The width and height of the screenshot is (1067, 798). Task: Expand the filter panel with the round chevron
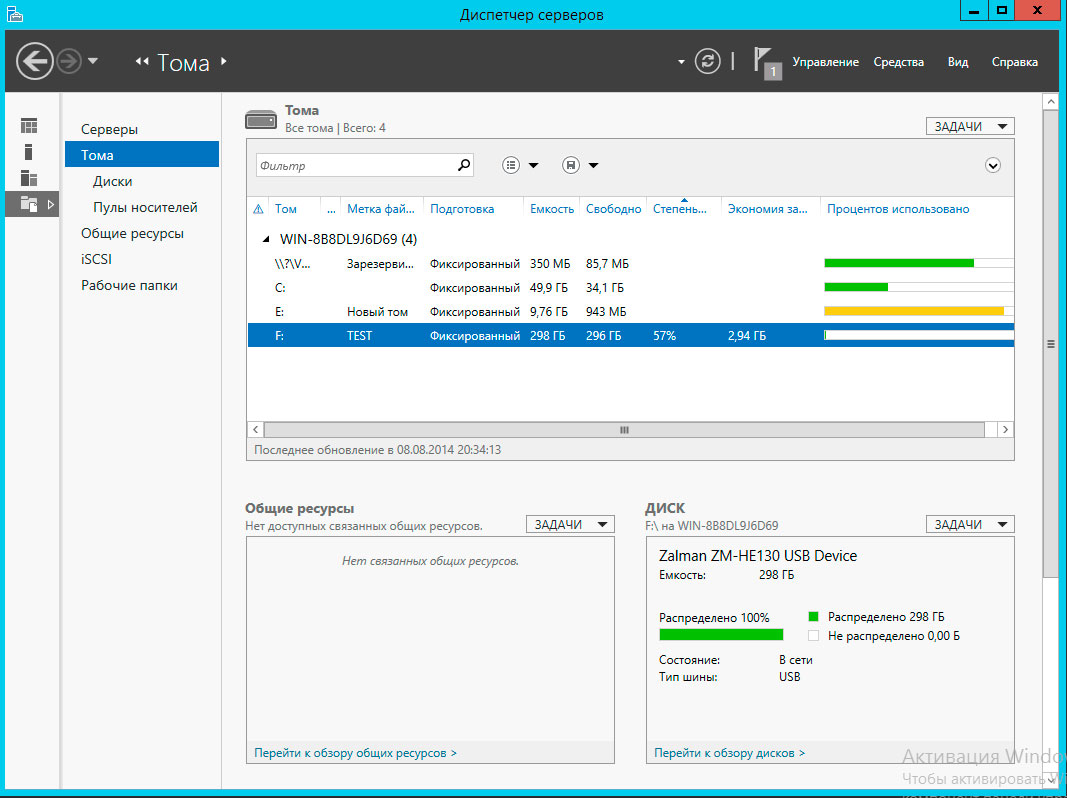(x=993, y=166)
